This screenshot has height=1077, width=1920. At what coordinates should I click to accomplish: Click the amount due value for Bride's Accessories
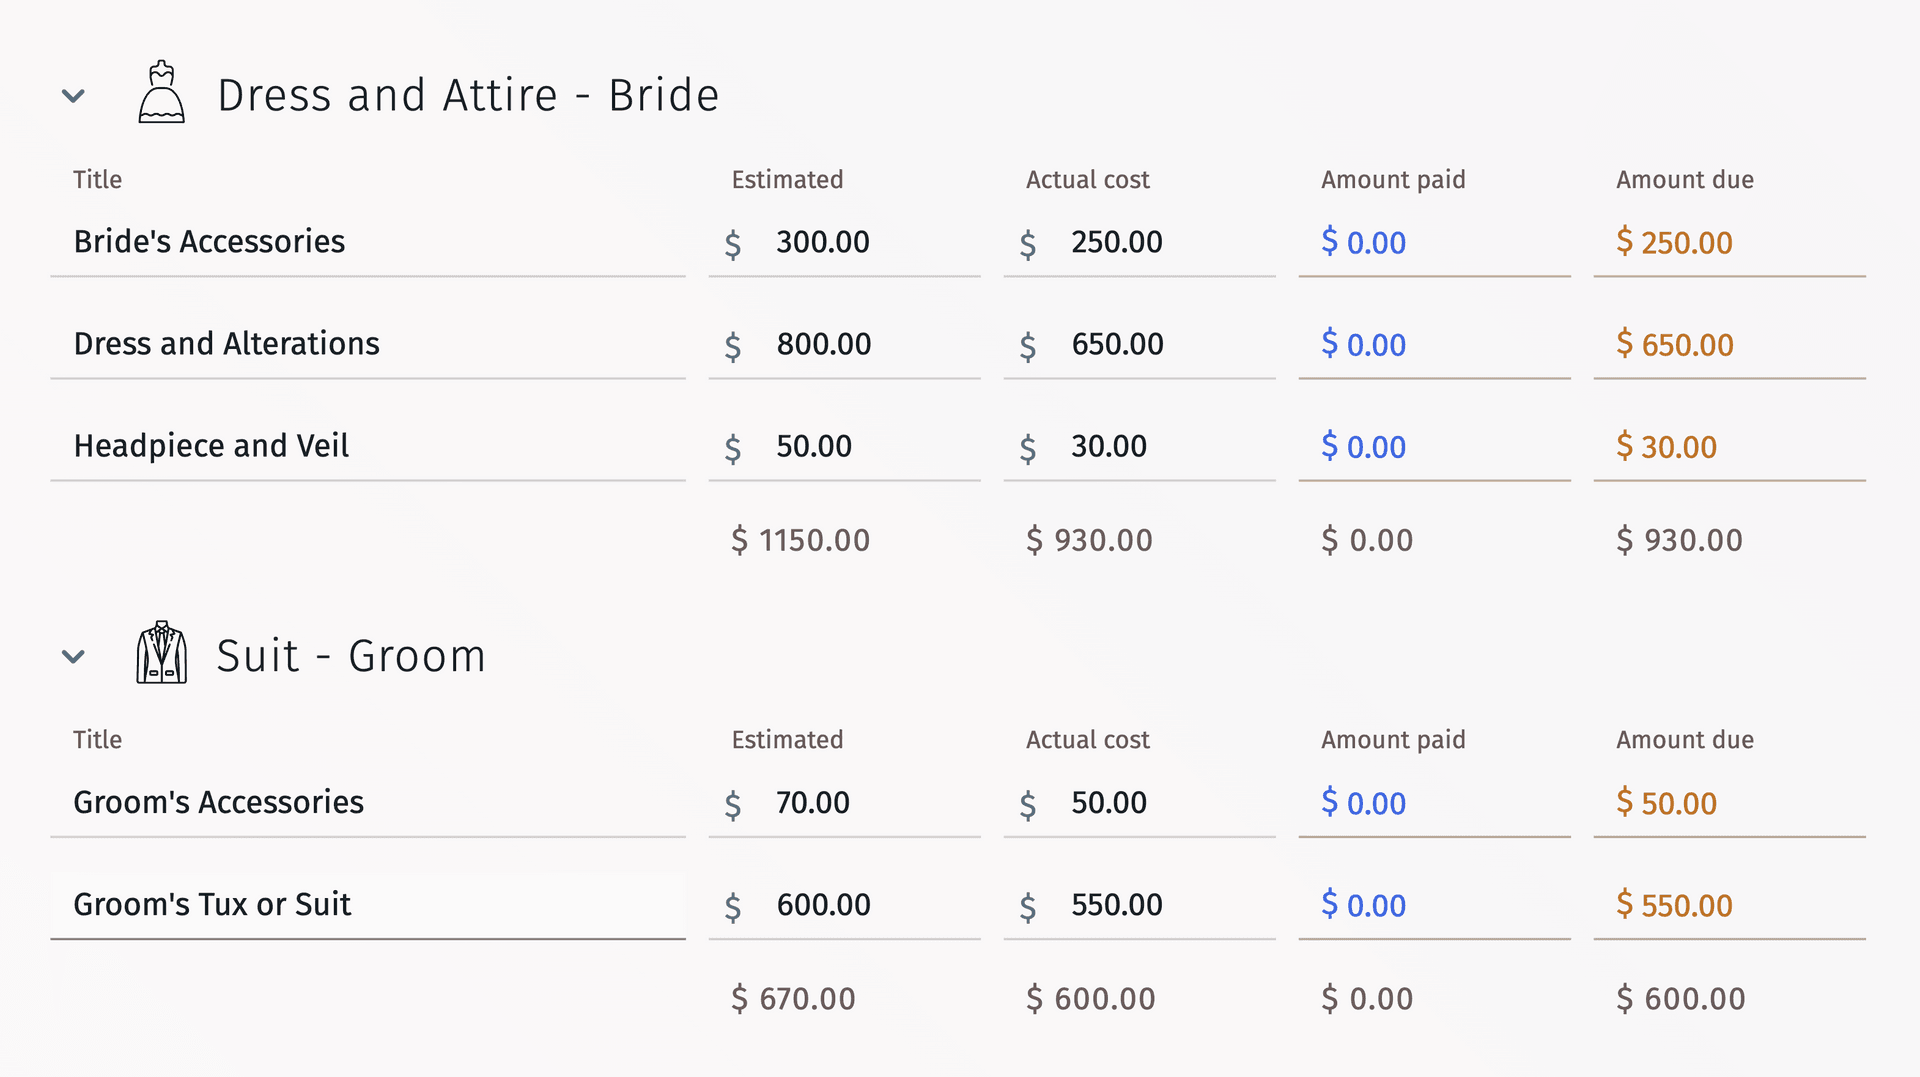[x=1673, y=242]
